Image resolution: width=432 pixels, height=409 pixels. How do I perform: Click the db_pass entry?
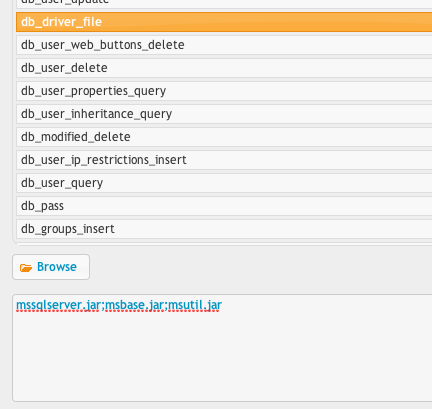[x=224, y=206]
